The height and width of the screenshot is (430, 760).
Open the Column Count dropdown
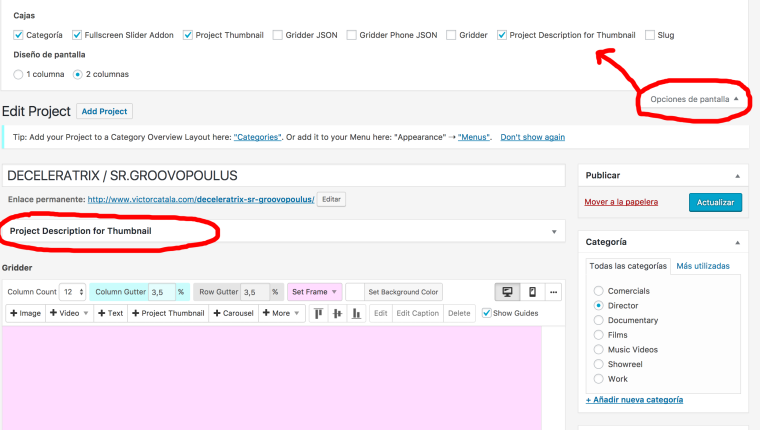click(x=72, y=292)
